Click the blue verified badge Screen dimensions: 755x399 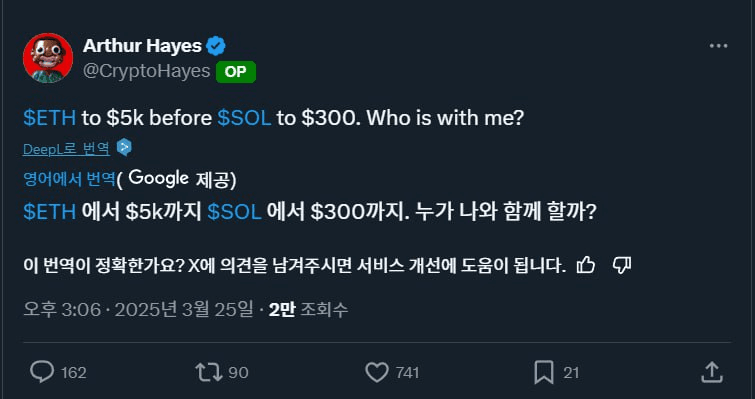point(216,46)
